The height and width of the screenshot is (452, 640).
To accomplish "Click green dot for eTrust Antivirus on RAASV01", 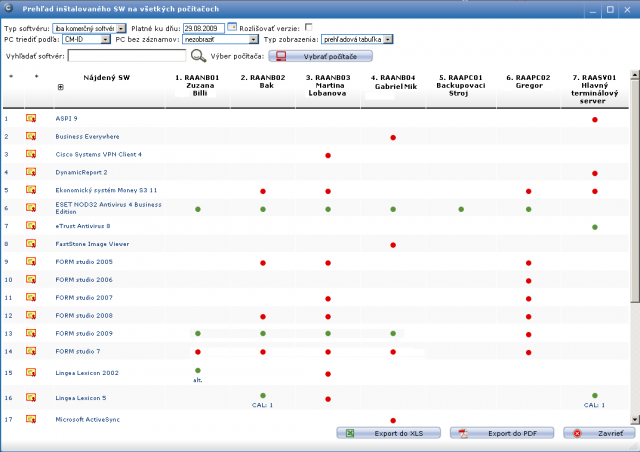I will tap(595, 227).
